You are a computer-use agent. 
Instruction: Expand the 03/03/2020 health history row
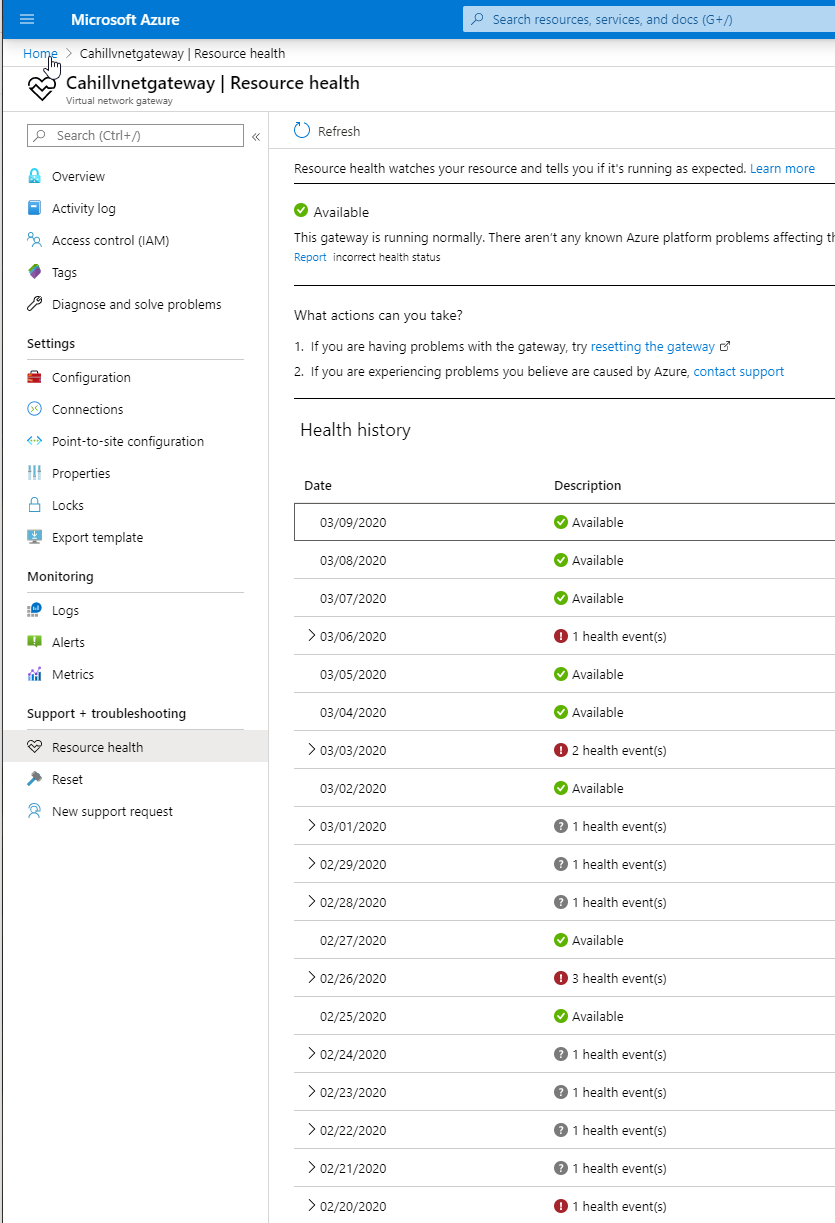click(311, 749)
